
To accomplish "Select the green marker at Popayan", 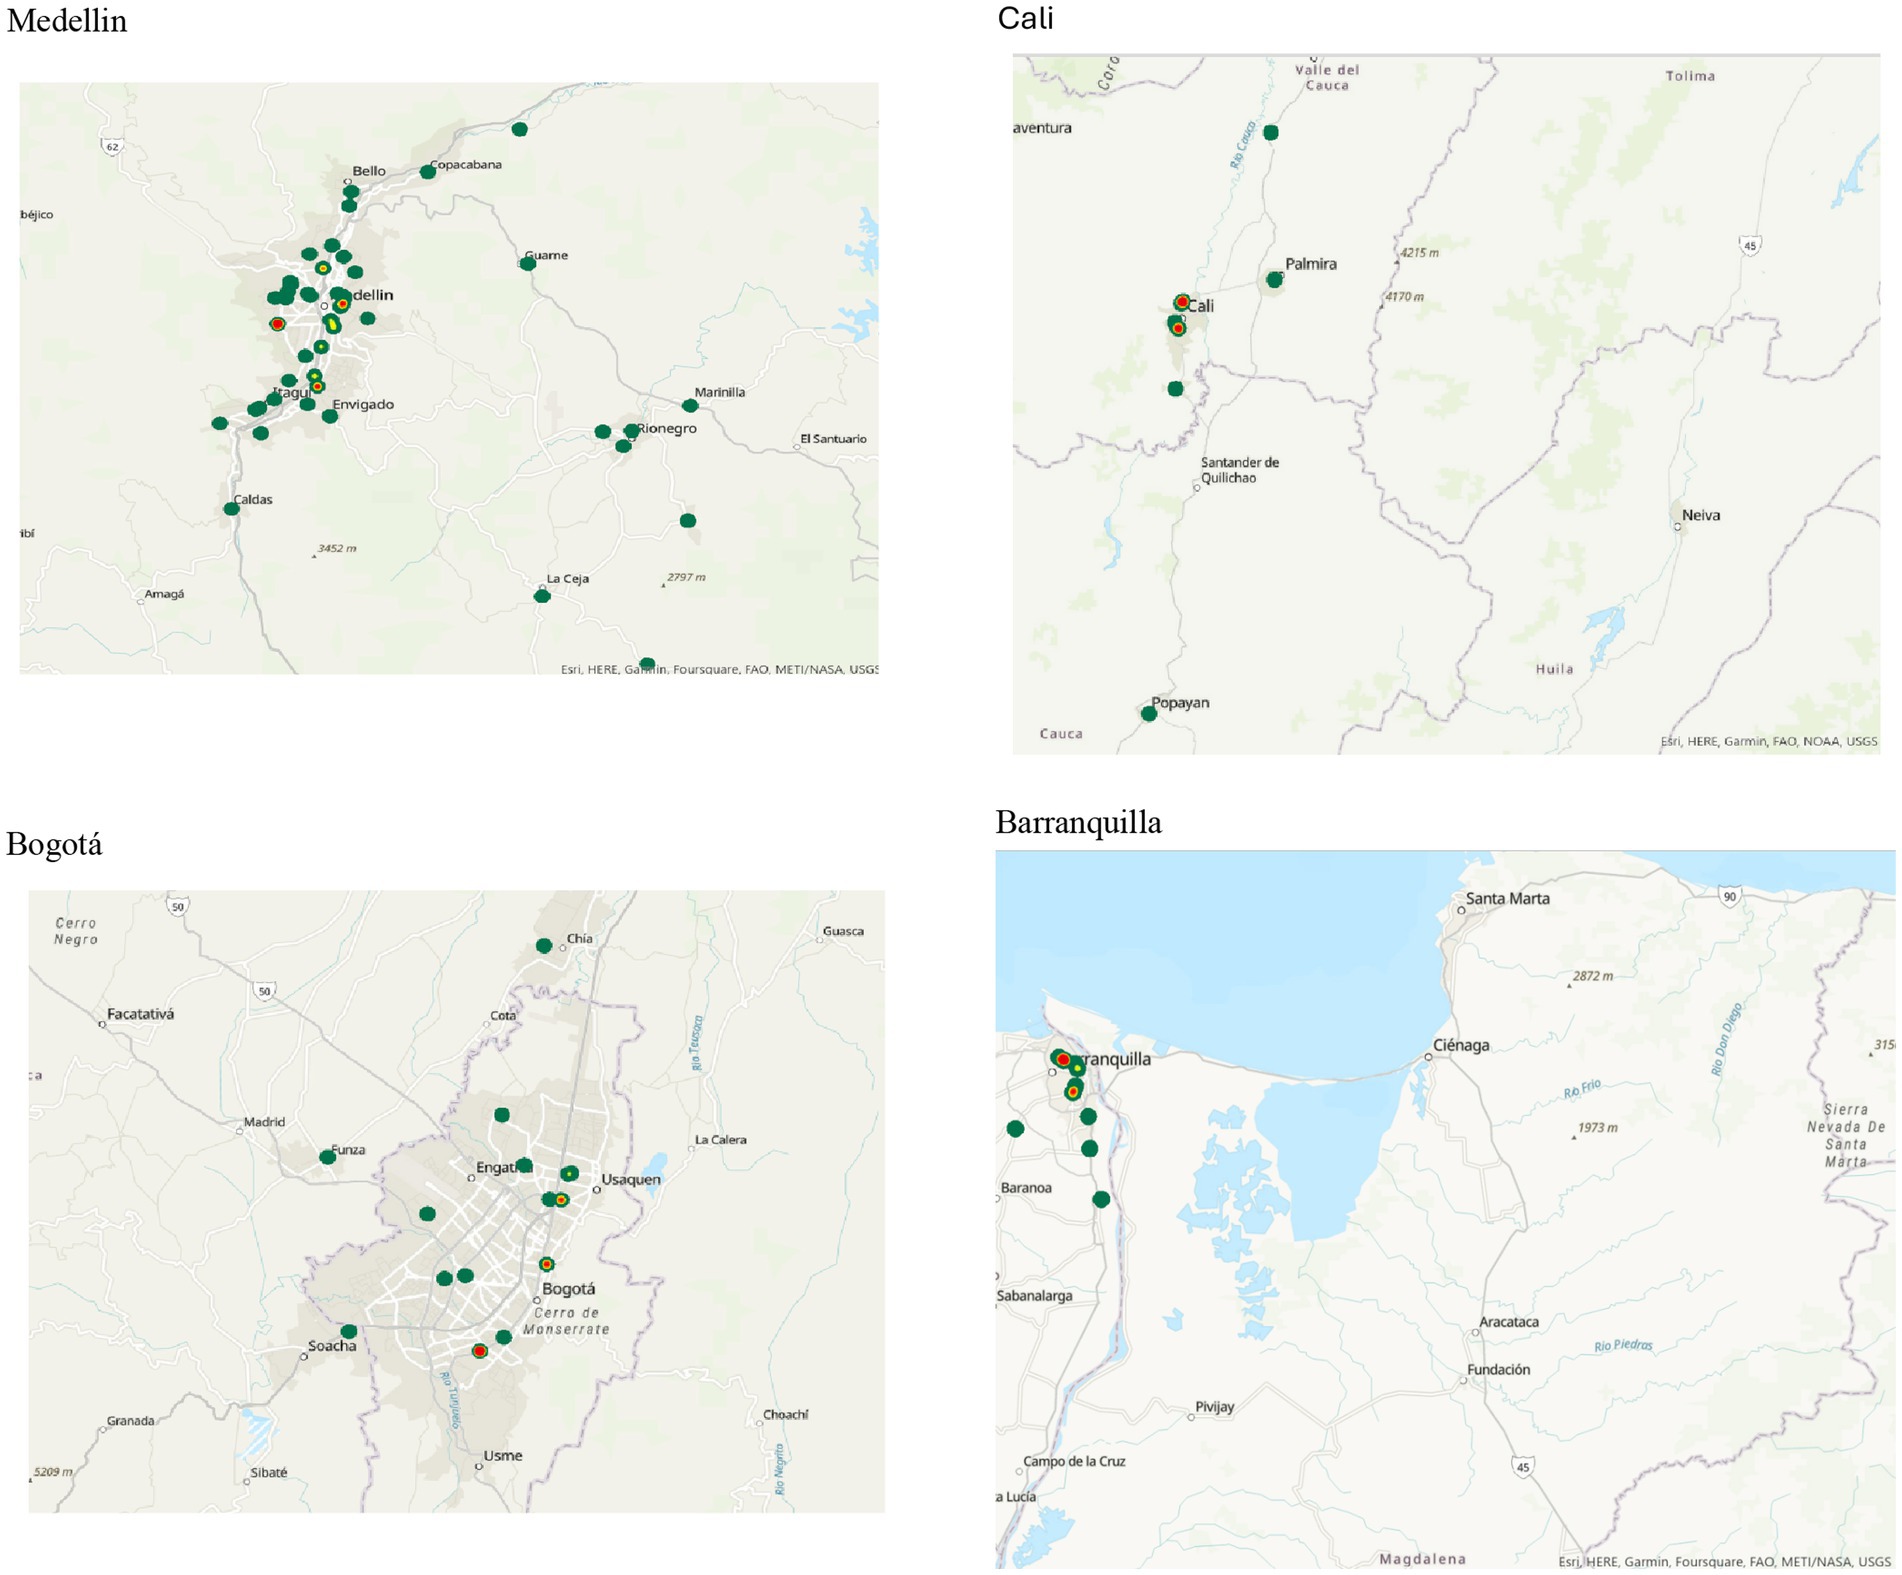I will 1150,714.
